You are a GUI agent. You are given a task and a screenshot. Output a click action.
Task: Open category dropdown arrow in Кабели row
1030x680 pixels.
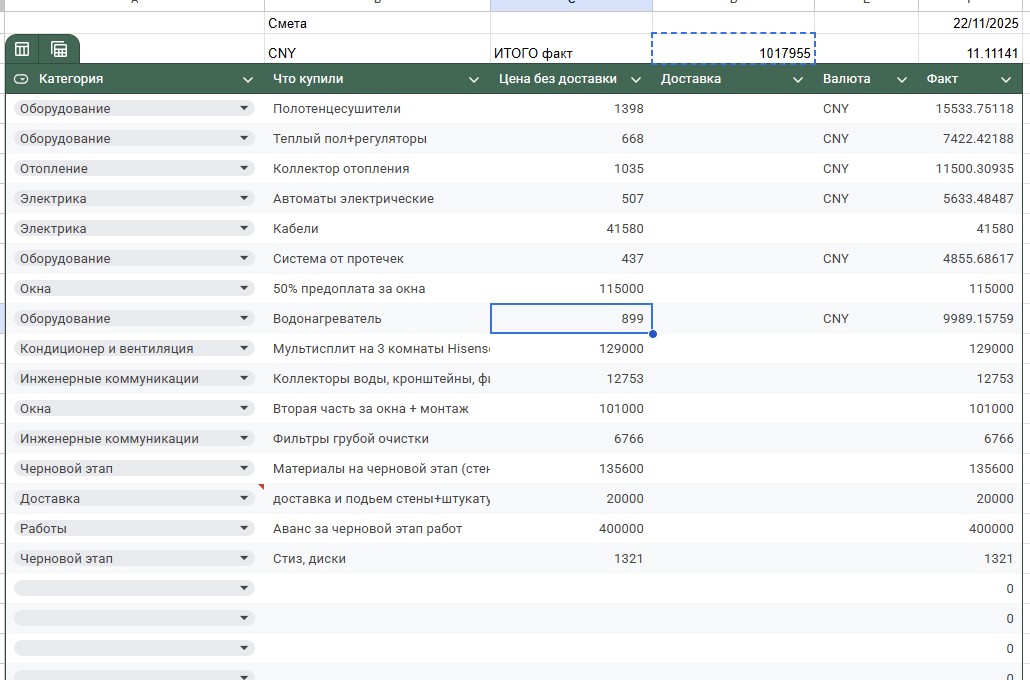pos(244,228)
